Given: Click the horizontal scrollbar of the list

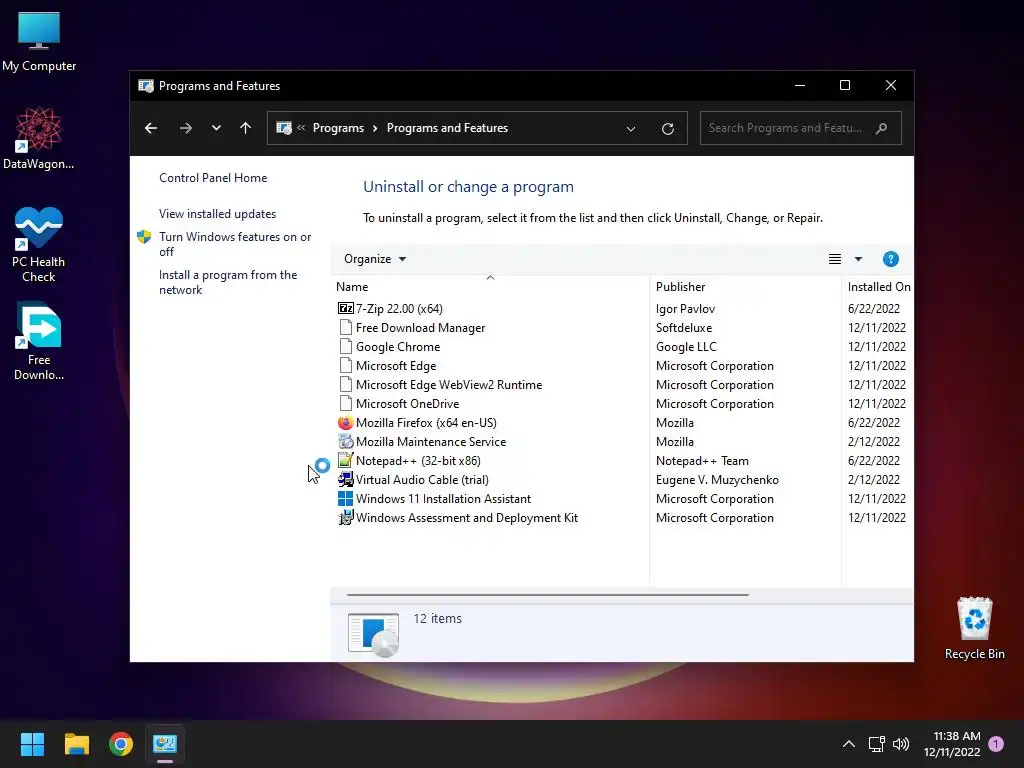Looking at the screenshot, I should pyautogui.click(x=547, y=595).
